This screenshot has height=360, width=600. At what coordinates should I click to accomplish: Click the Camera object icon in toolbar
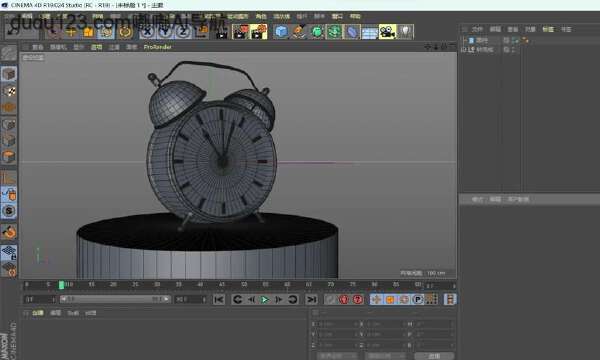(387, 32)
